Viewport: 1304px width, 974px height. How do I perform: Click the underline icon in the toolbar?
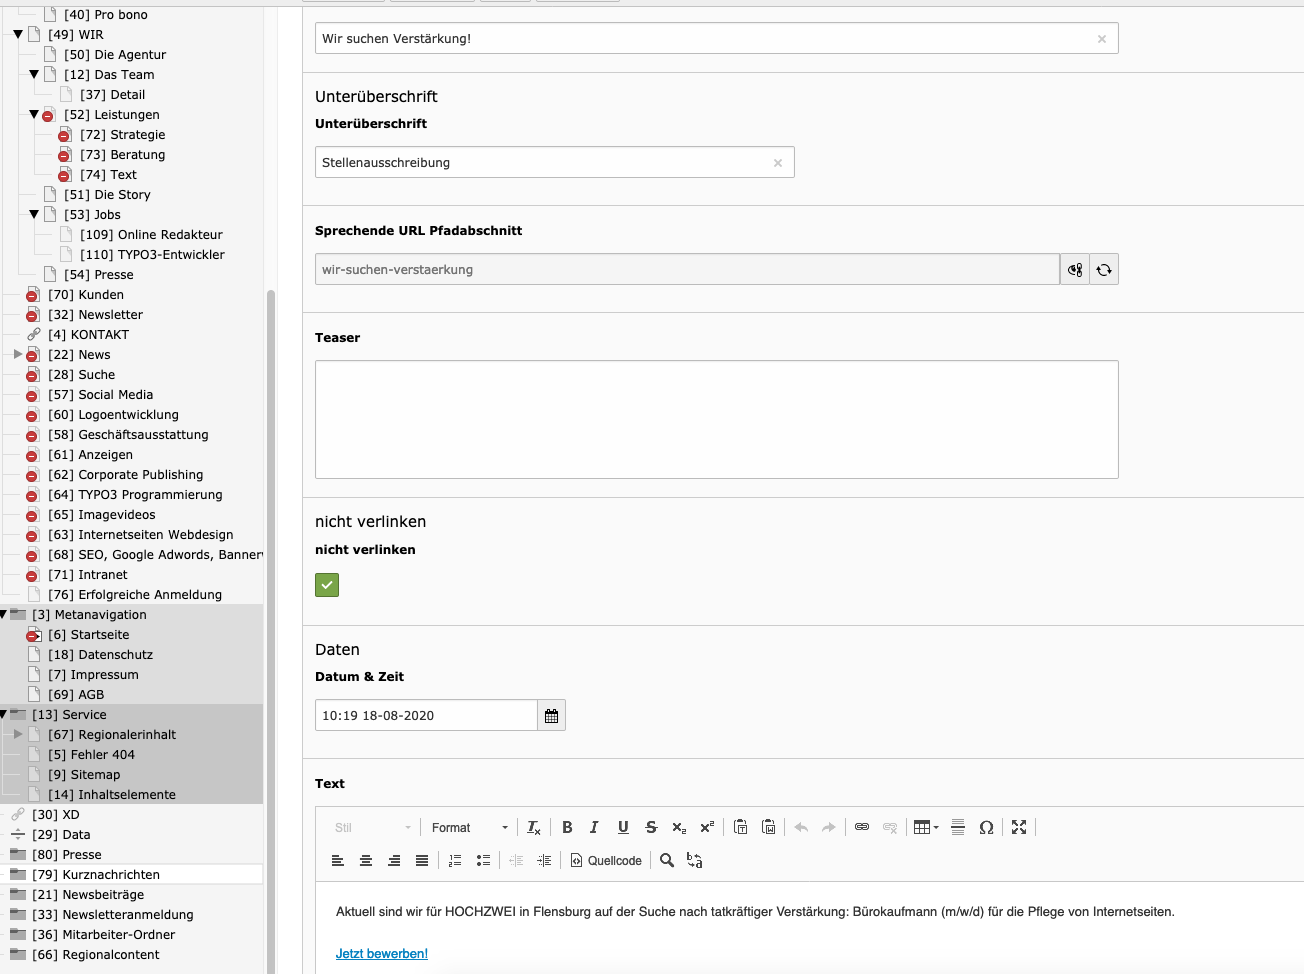tap(623, 827)
